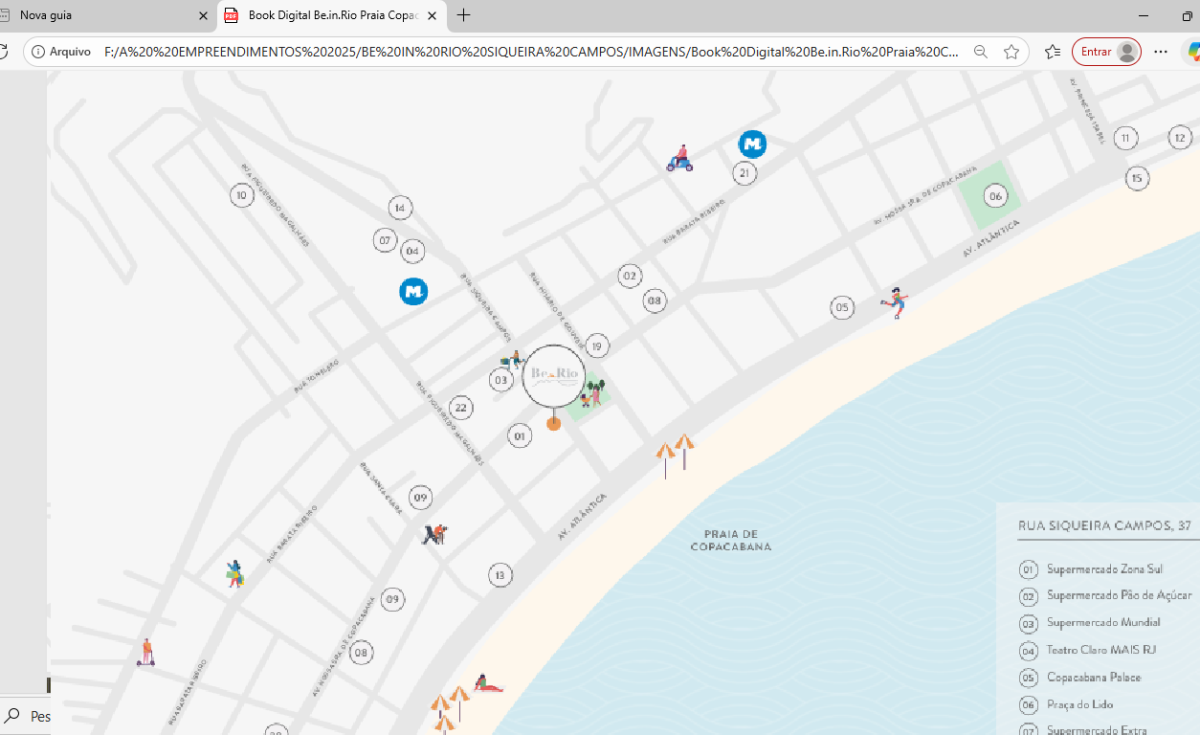Open a new tab with the plus button
1200x735 pixels.
coord(461,16)
